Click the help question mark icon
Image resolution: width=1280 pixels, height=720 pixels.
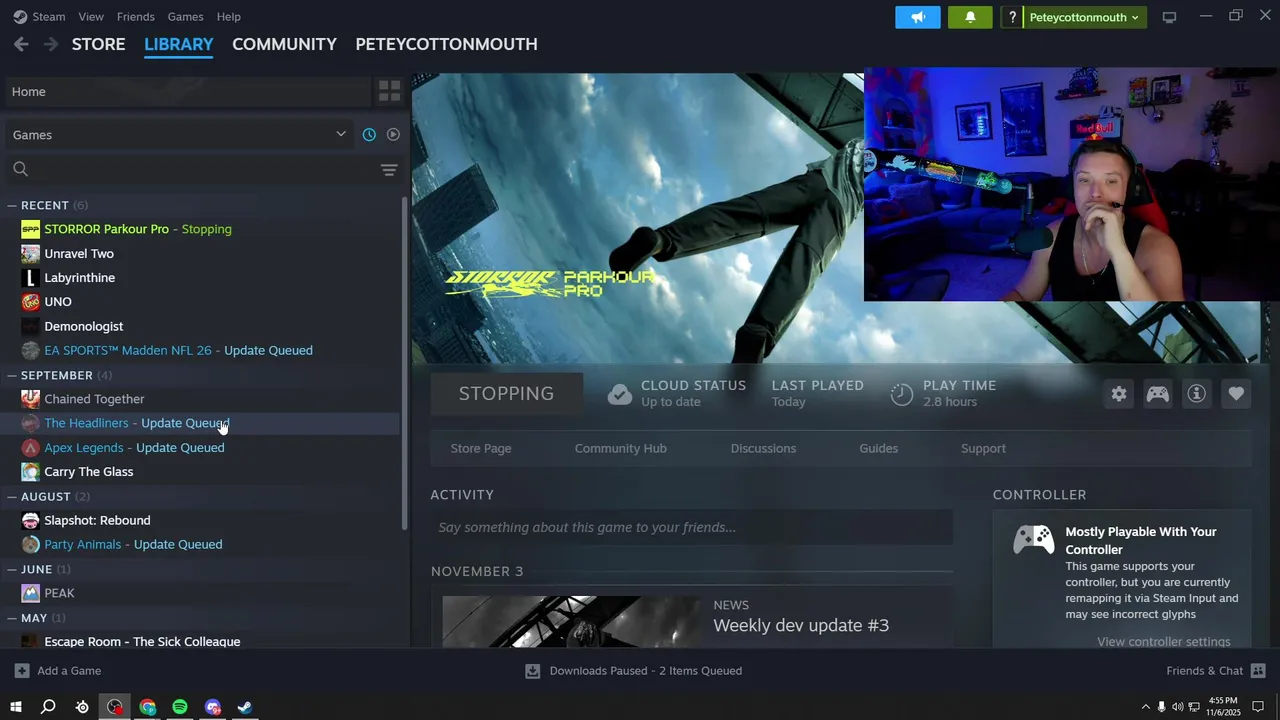[x=1012, y=17]
